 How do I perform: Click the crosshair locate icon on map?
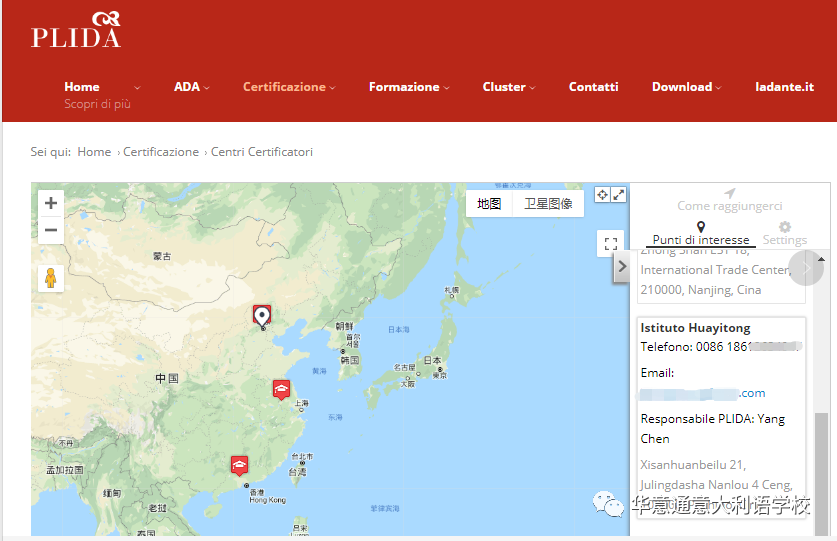602,195
